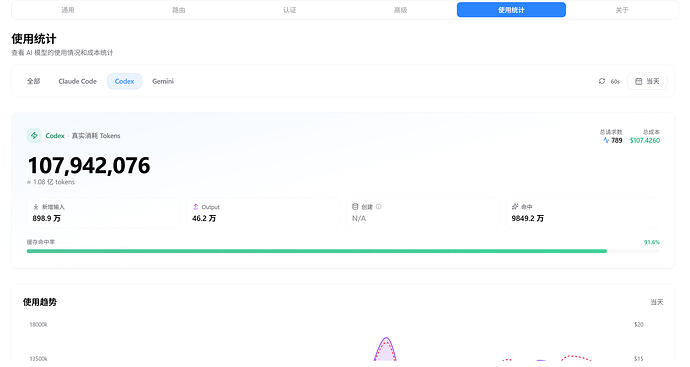Screen dimensions: 690x367
Task: Go to the 认证 tab
Action: (290, 10)
